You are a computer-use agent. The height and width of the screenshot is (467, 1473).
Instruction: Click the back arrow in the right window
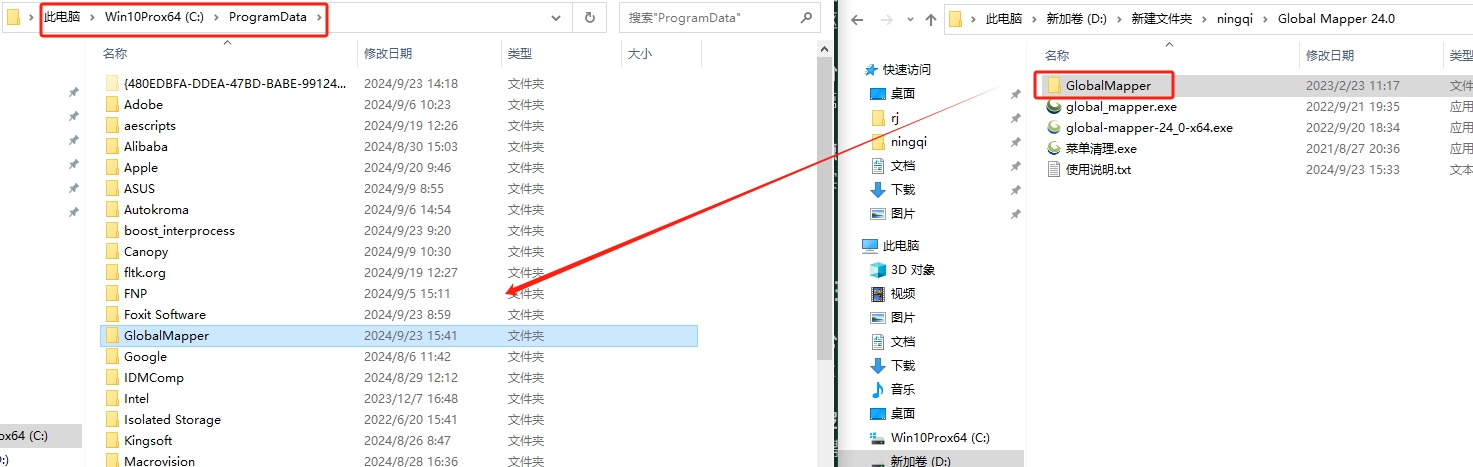(x=857, y=19)
